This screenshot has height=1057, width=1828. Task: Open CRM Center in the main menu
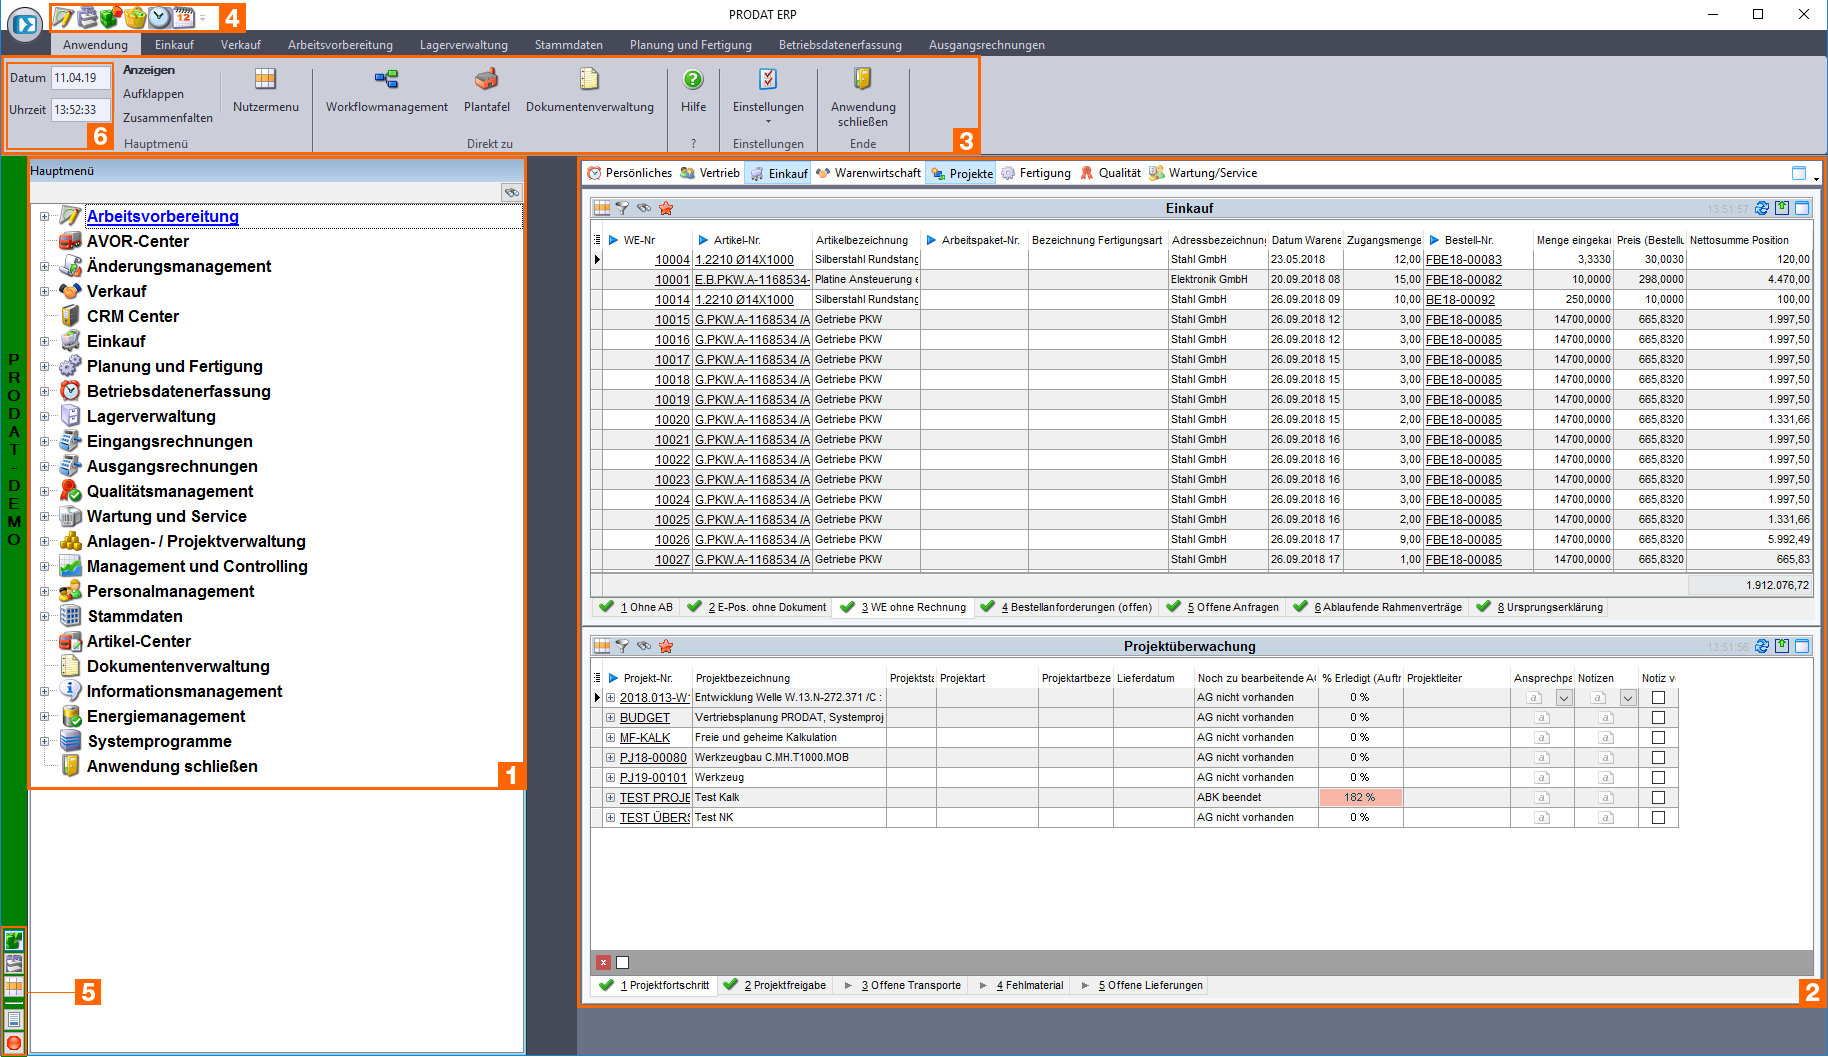[x=132, y=317]
